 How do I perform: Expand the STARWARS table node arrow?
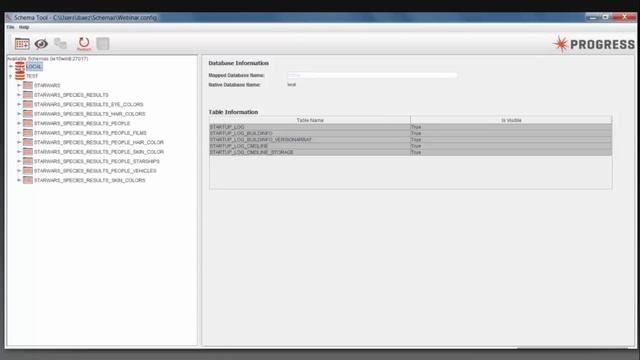click(x=19, y=85)
